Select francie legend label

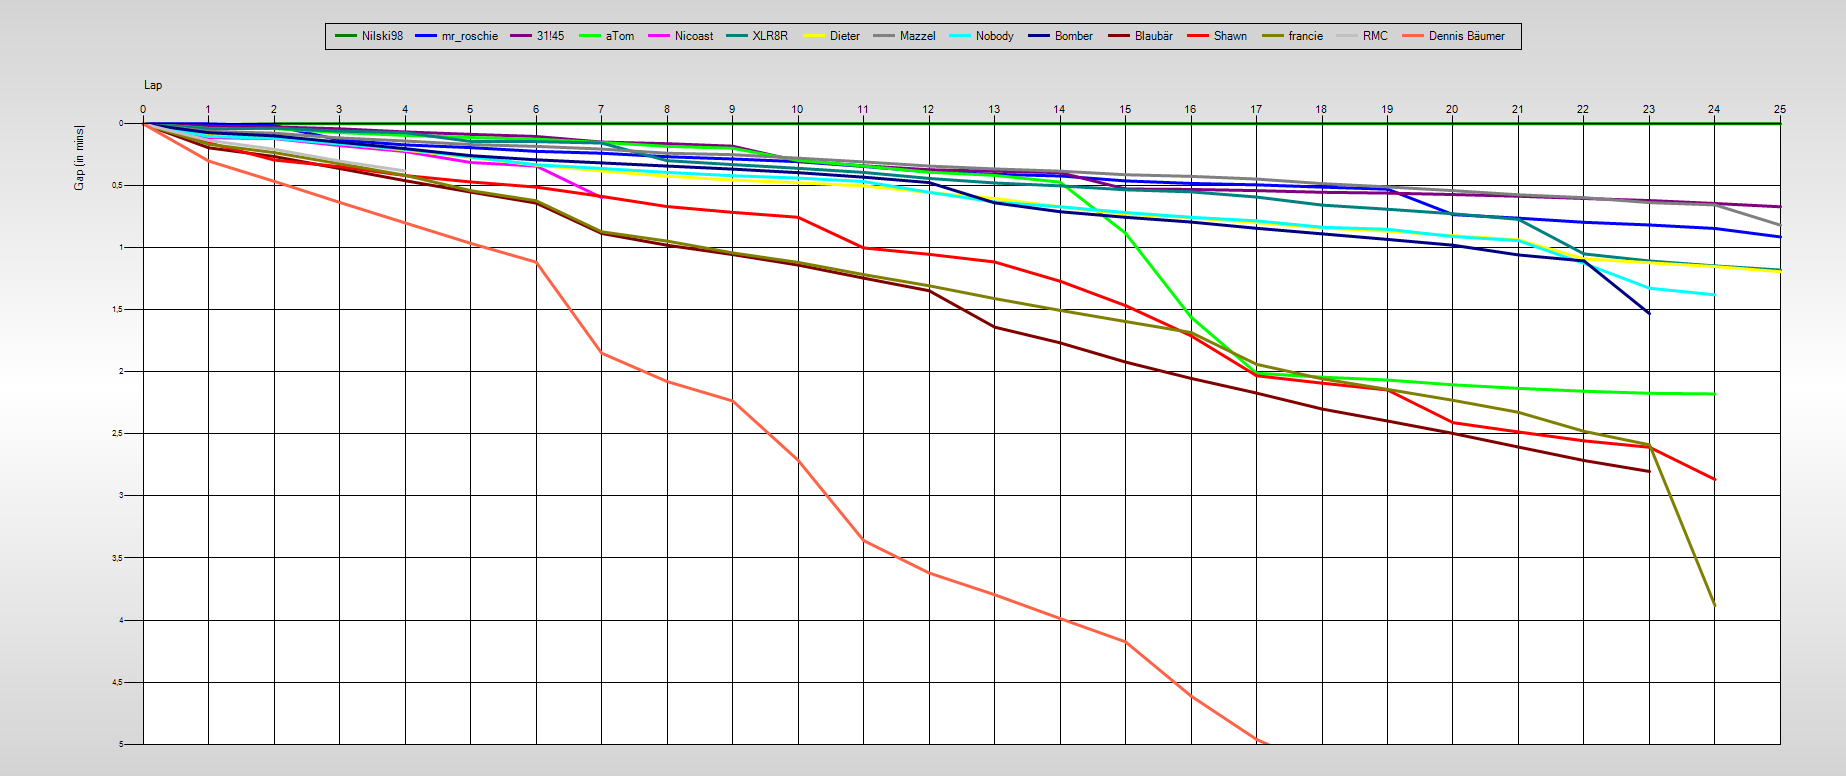pos(1305,36)
